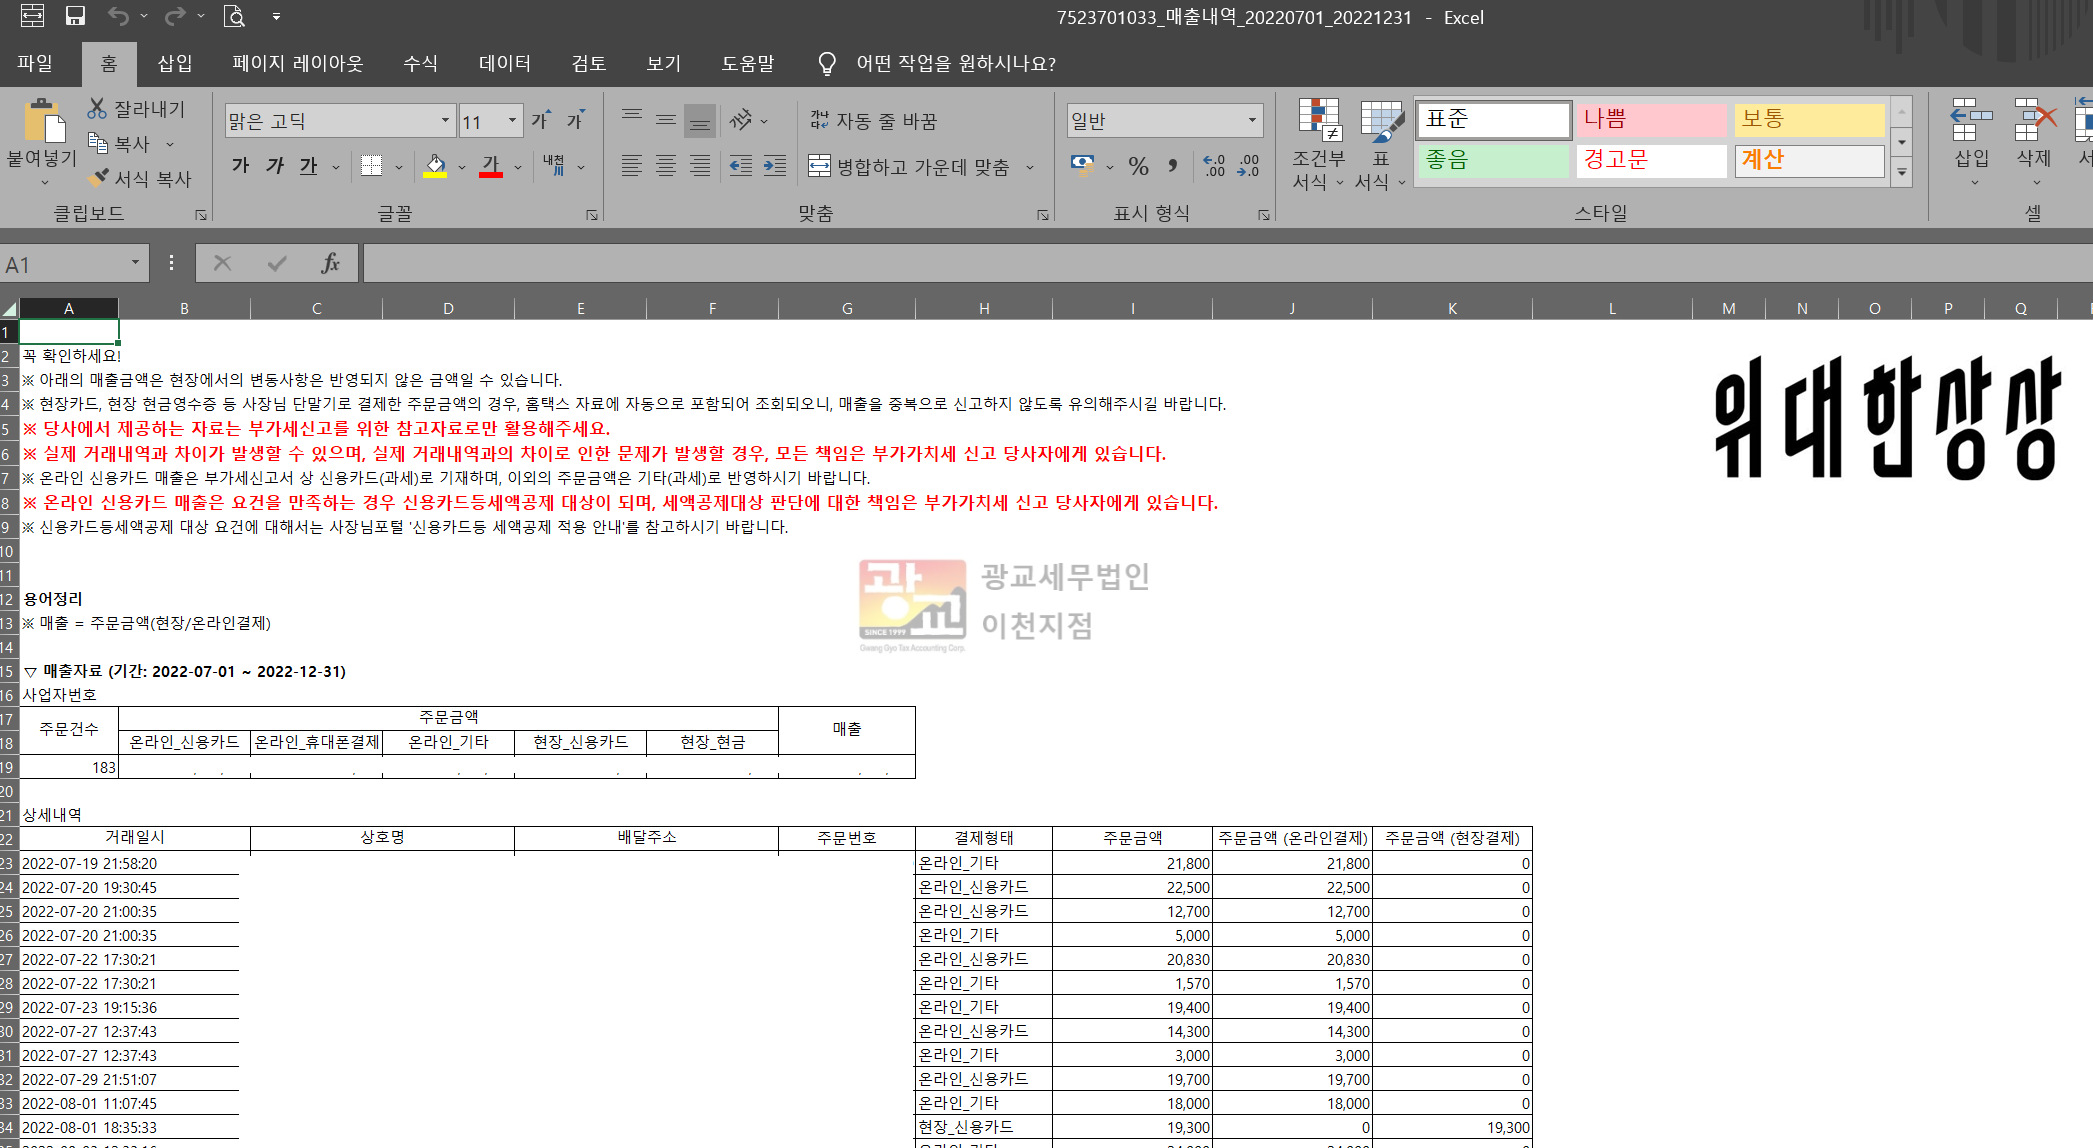Click the formula bar input field

(1200, 263)
